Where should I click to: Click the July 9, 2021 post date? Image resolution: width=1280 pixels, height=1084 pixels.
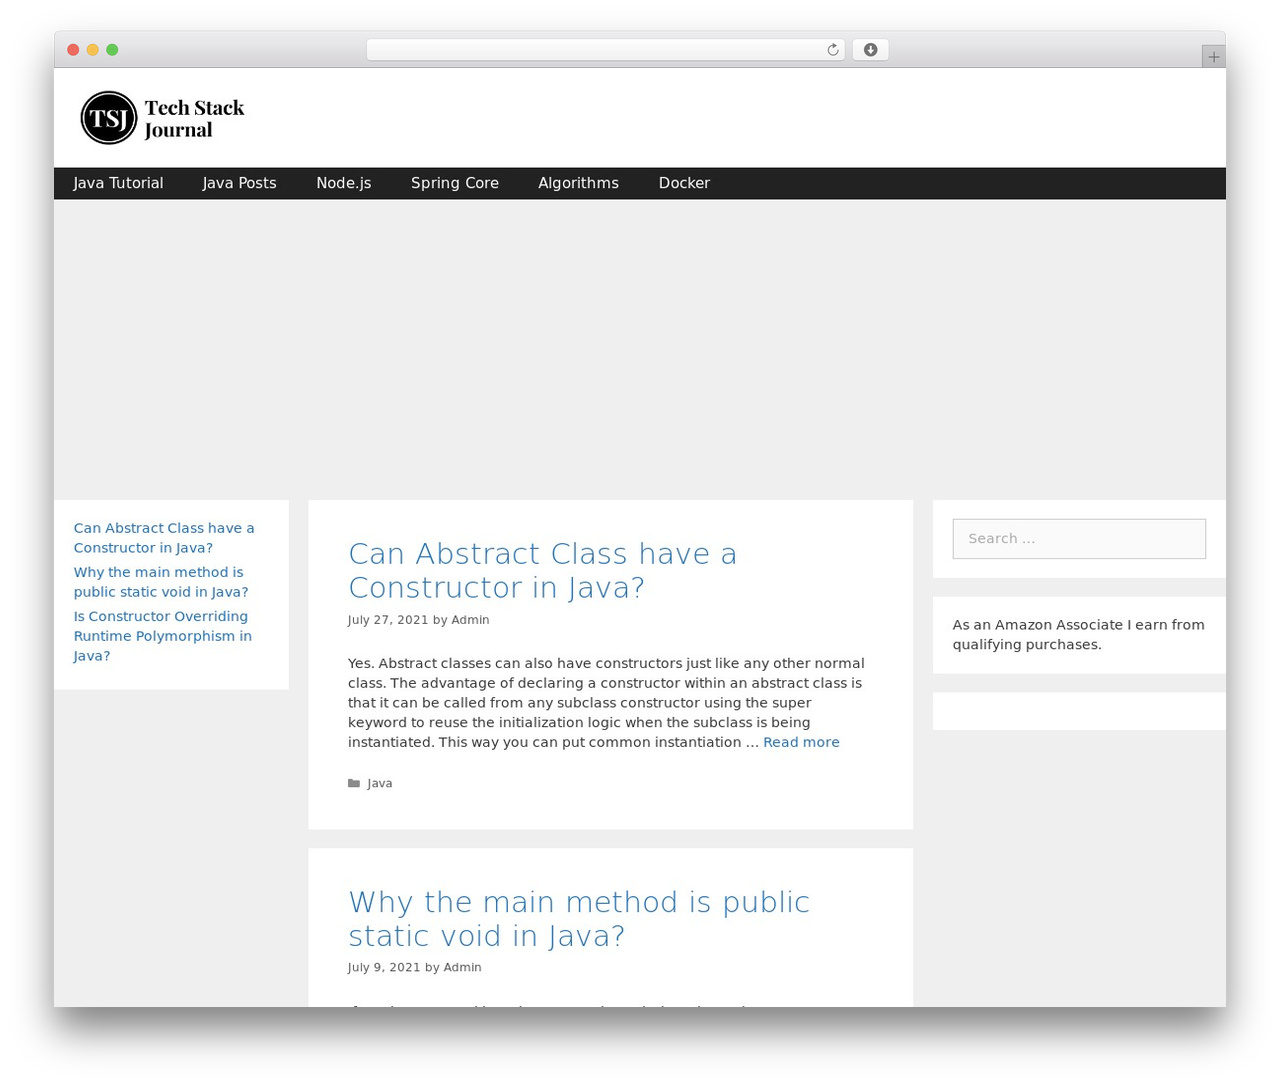pyautogui.click(x=384, y=968)
